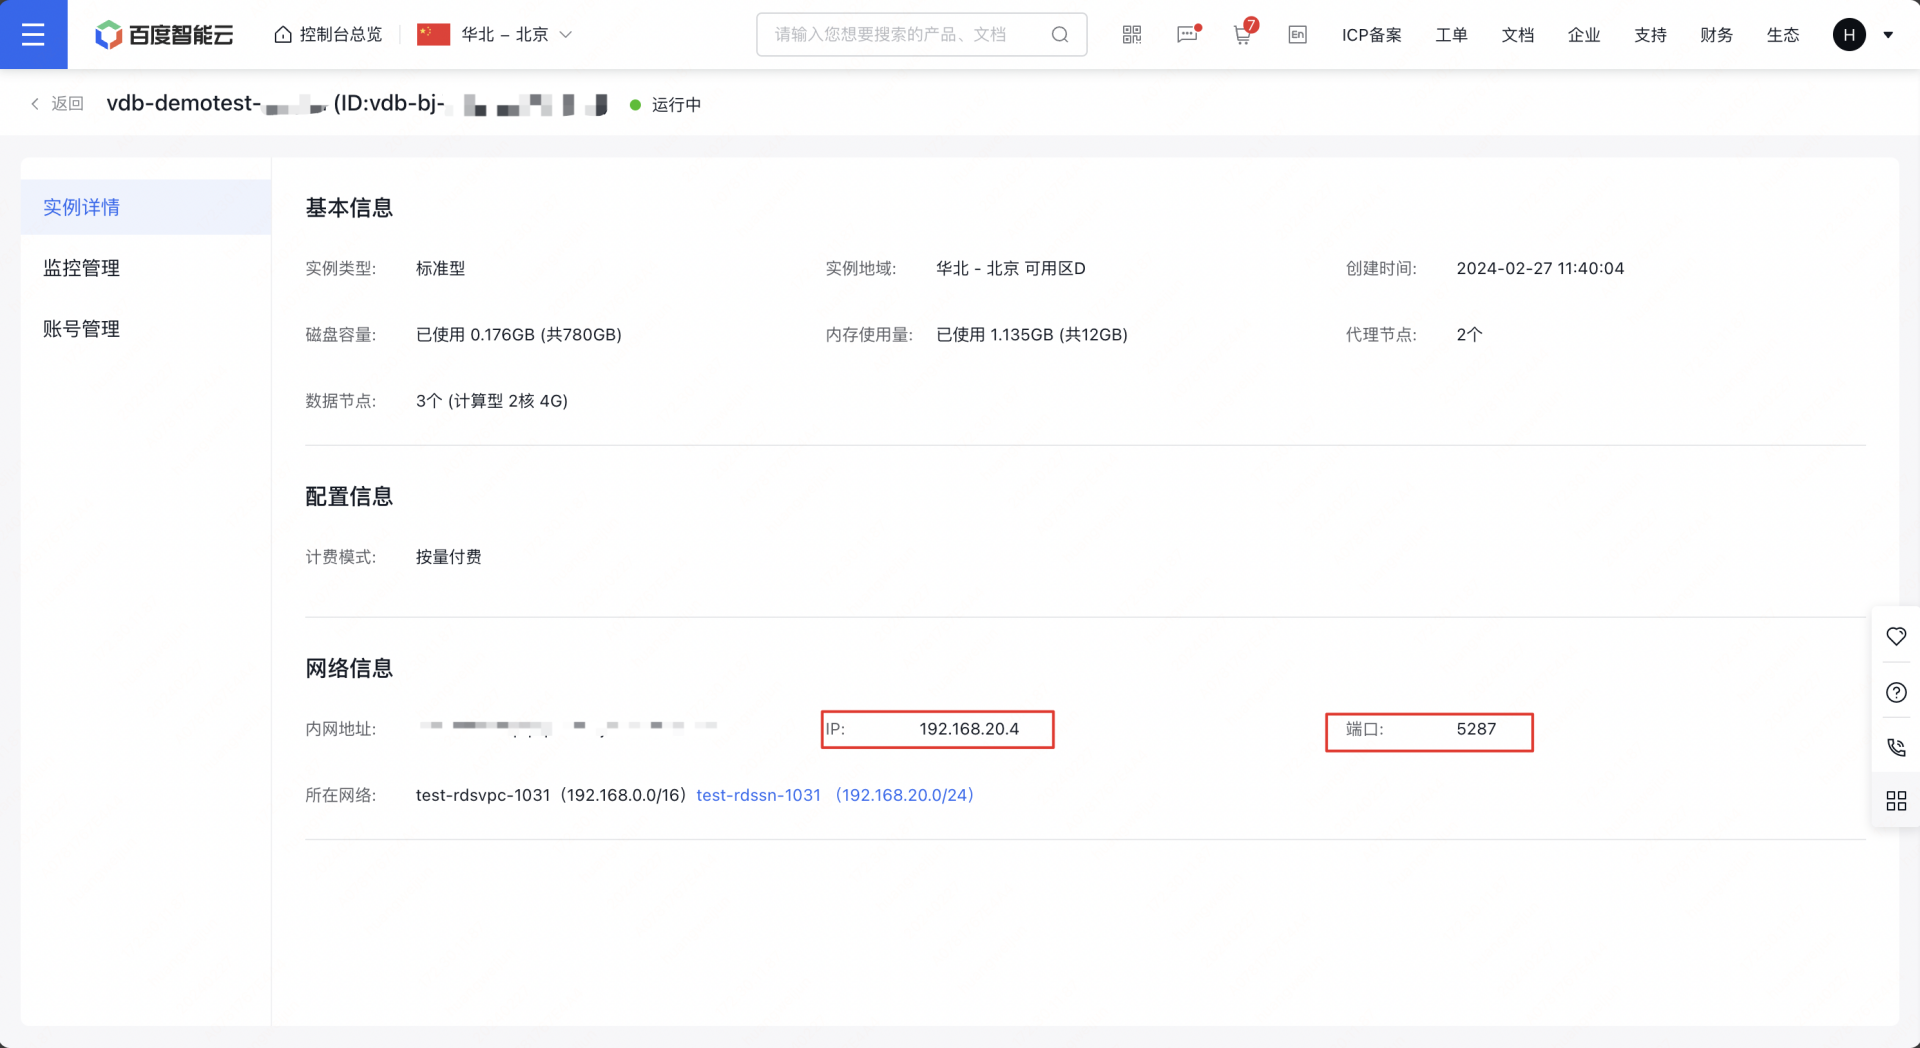Open the 企业 menu
This screenshot has height=1048, width=1920.
1584,35
